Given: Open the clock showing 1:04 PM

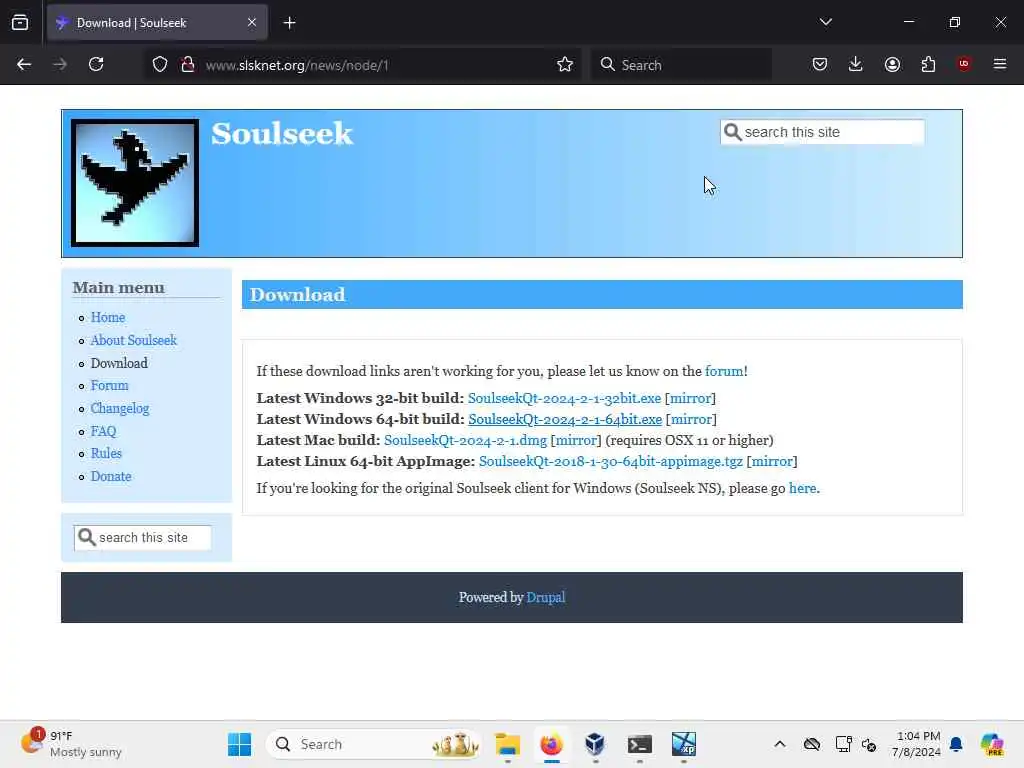Looking at the screenshot, I should [916, 744].
